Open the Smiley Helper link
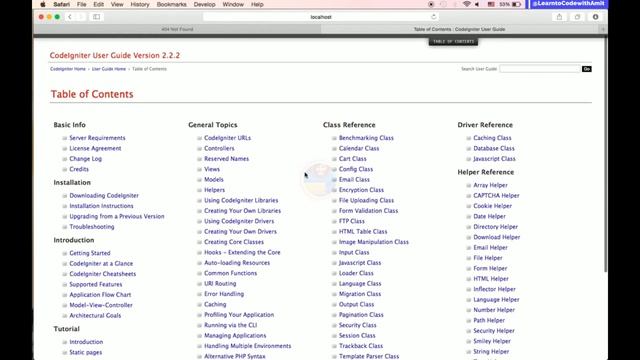Screen dimensions: 640x360 tap(492, 341)
